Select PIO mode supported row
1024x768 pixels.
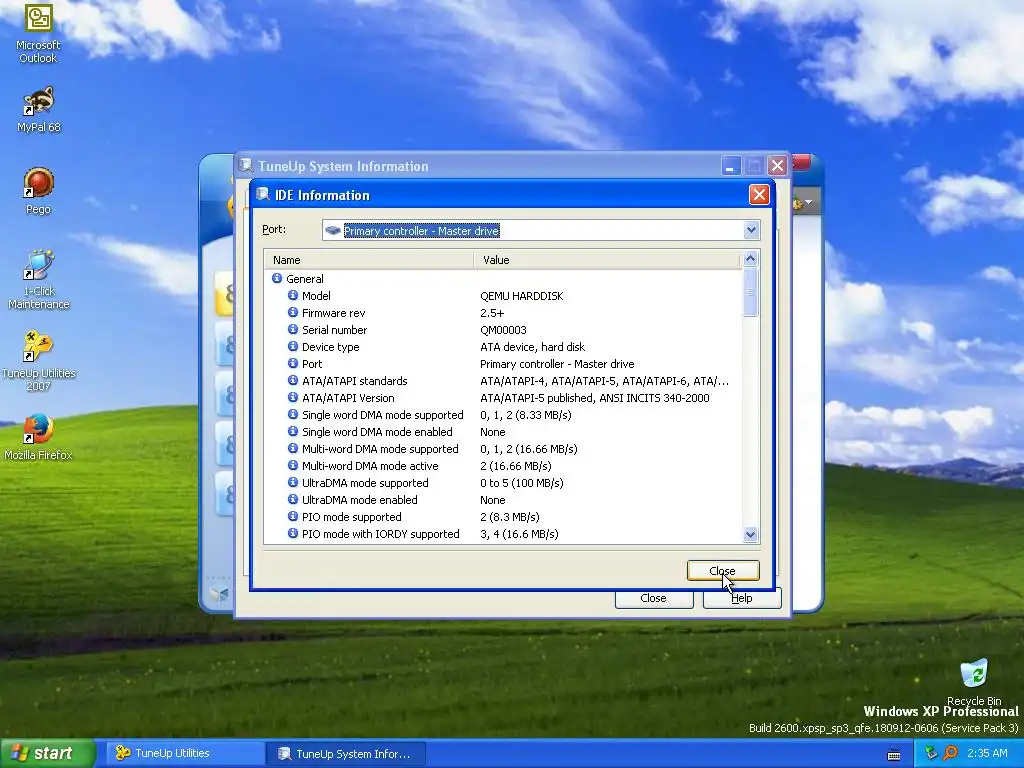point(503,517)
